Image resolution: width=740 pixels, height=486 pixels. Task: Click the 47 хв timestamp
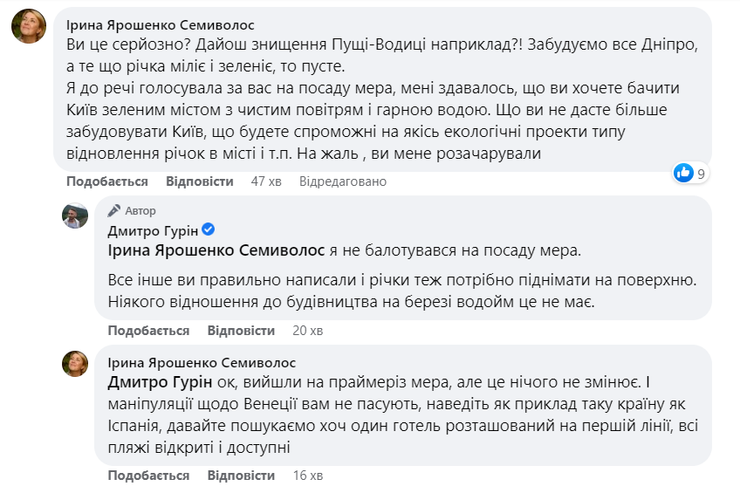266,181
